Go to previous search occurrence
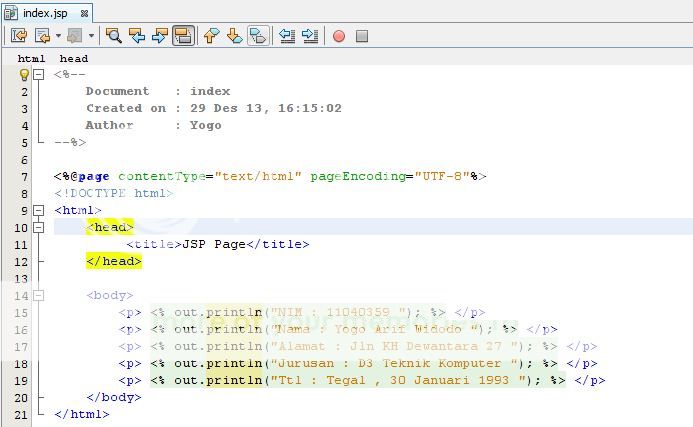The image size is (693, 427). (x=137, y=36)
